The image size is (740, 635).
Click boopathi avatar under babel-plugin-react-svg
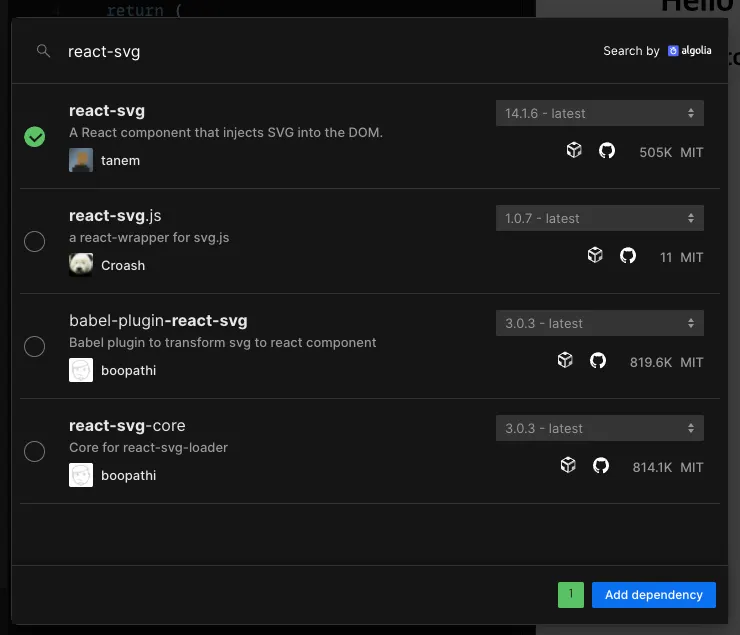coord(81,370)
